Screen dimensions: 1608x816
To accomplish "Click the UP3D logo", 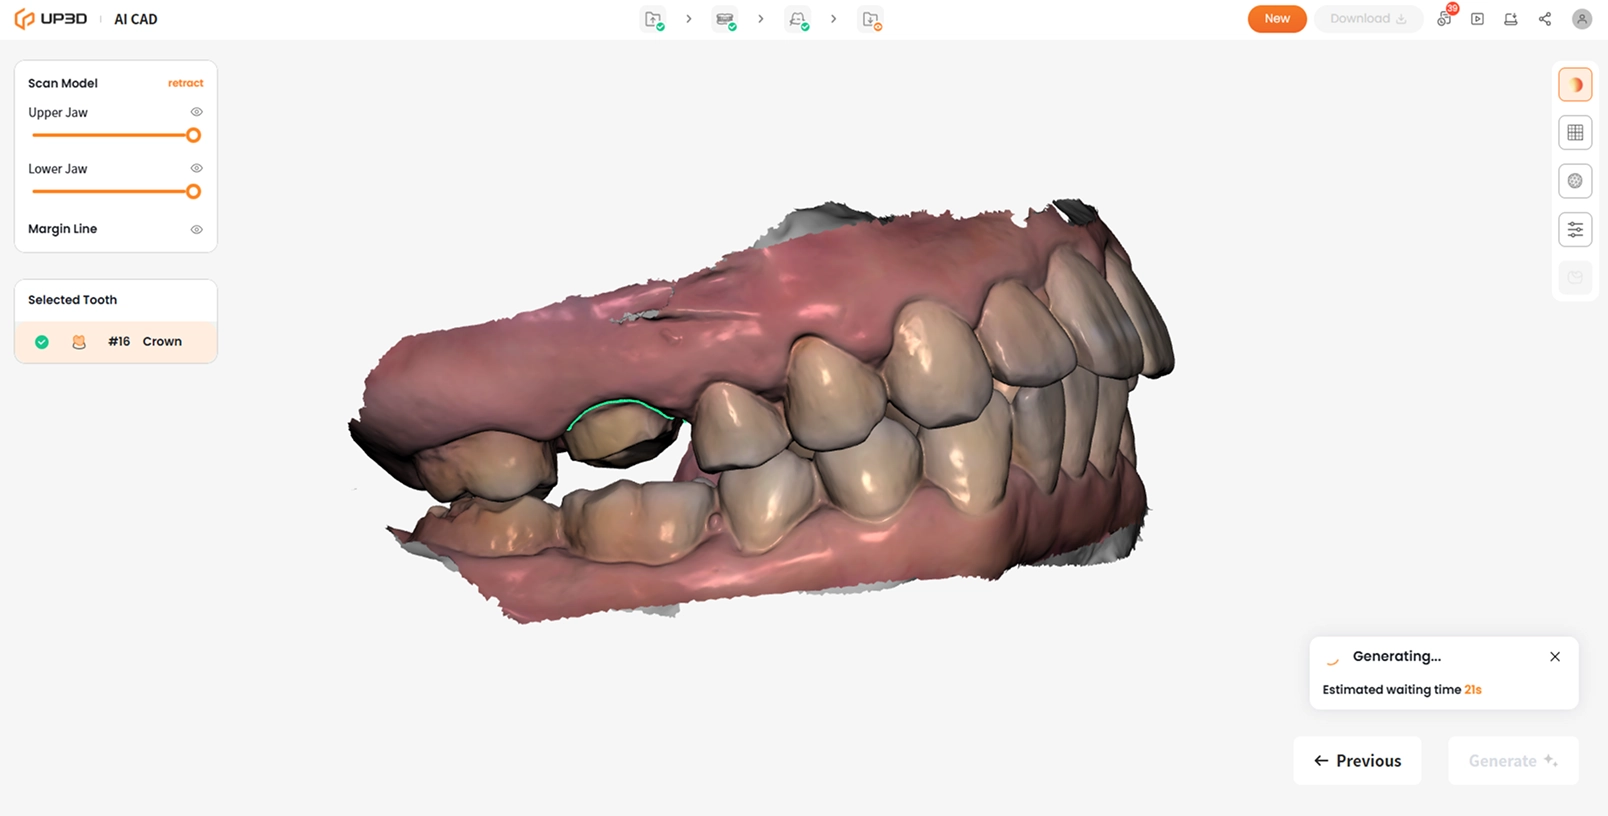I will pyautogui.click(x=51, y=19).
